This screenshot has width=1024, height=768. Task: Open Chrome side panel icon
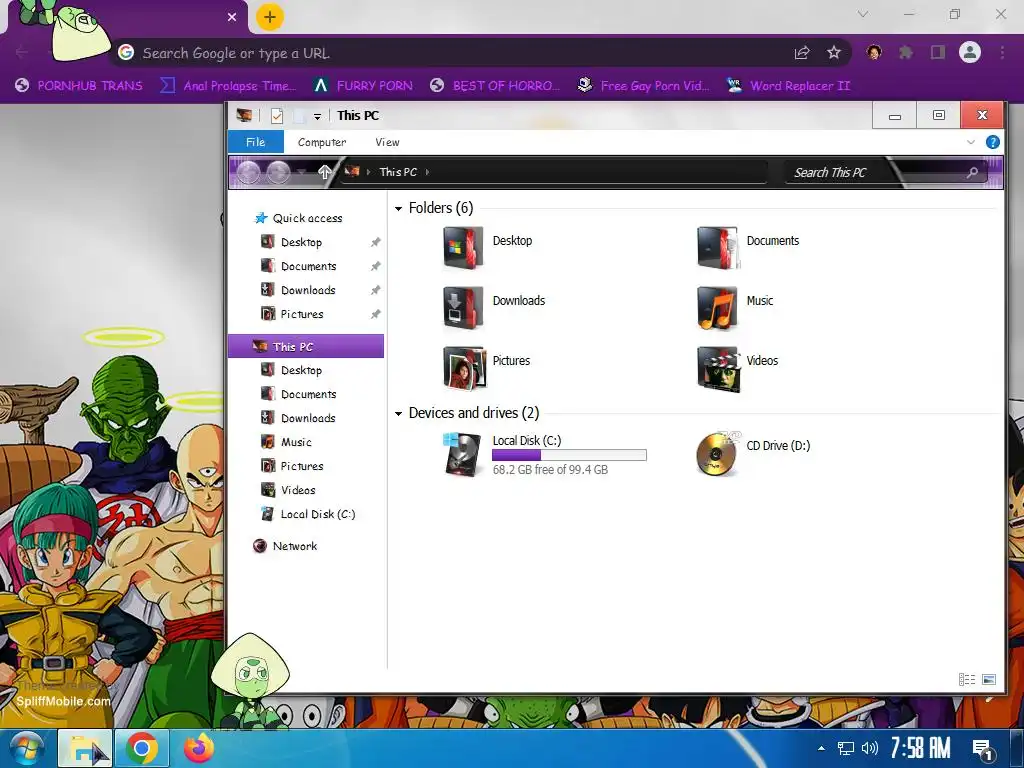point(938,52)
